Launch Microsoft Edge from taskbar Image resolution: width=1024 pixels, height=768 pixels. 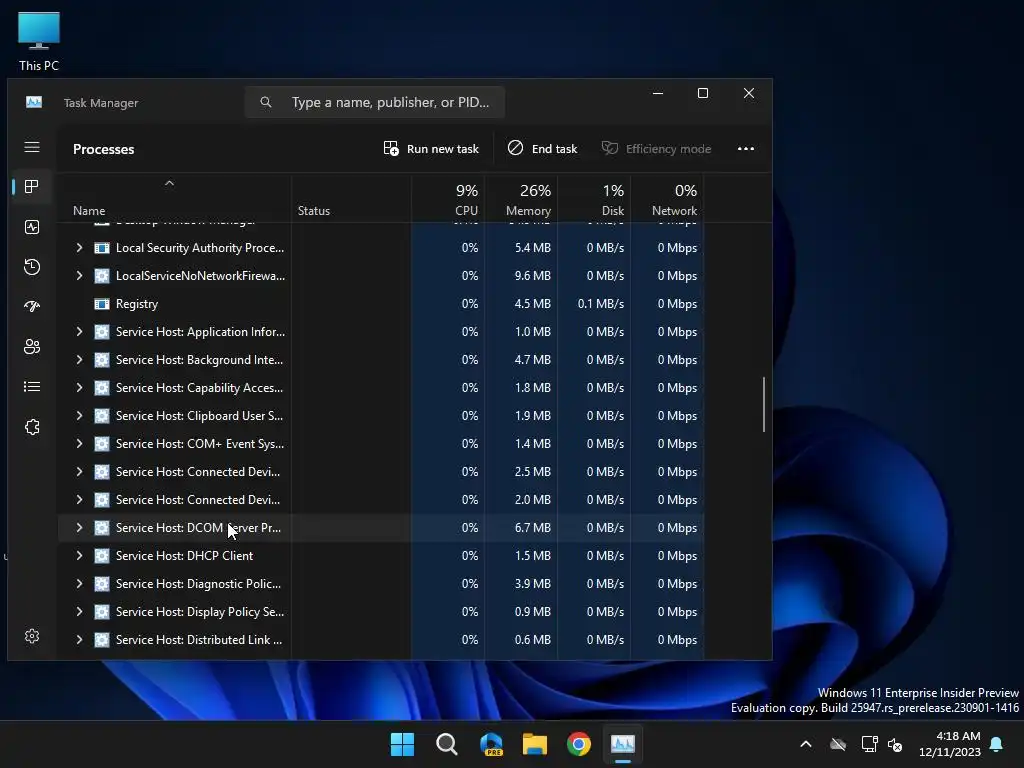point(491,744)
